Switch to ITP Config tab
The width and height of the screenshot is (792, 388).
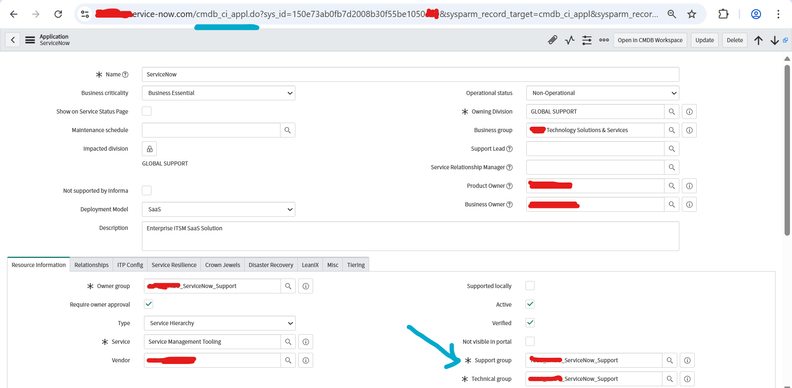130,265
